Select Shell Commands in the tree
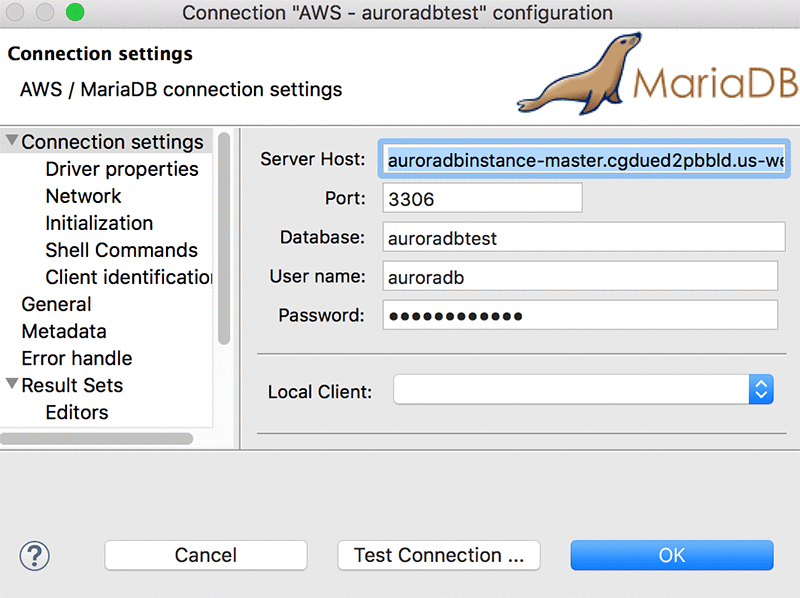The image size is (800, 598). (121, 251)
